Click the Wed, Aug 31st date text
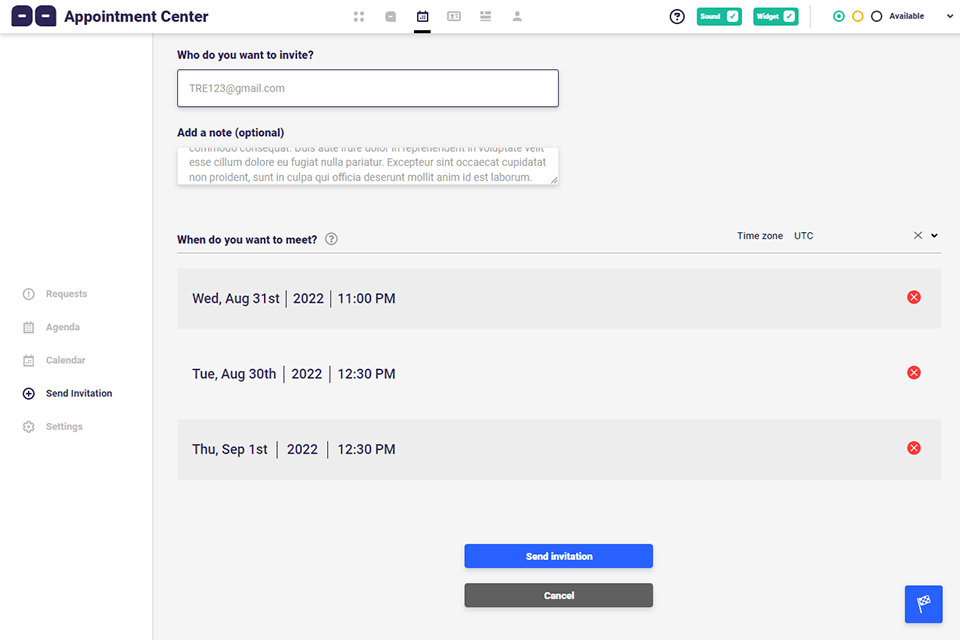 (236, 299)
